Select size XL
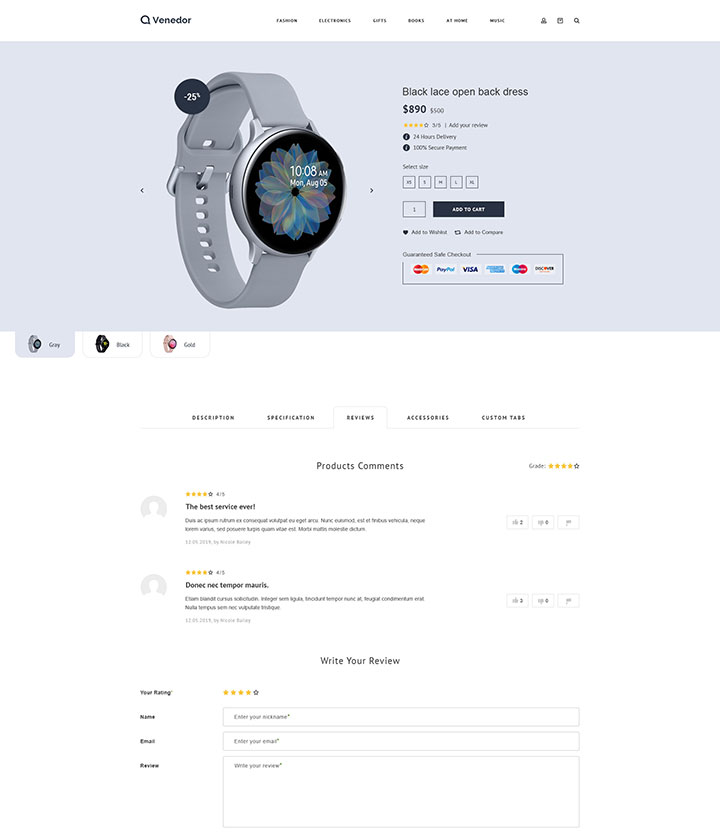Image resolution: width=720 pixels, height=838 pixels. pos(472,182)
